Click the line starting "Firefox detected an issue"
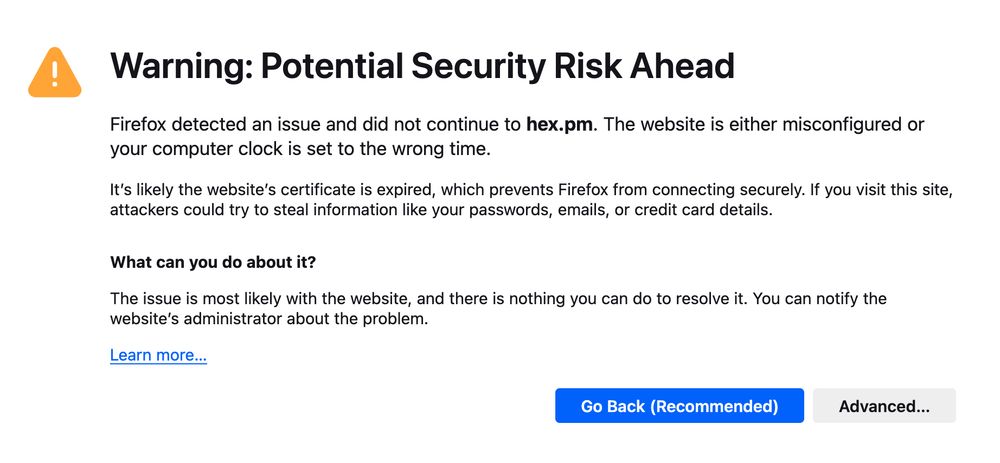Screen dimensions: 1000x463 pyautogui.click(x=517, y=124)
